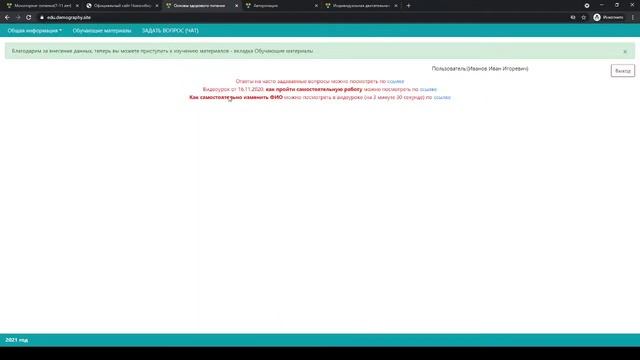Click the password key icon in address bar
This screenshot has width=640, height=360.
(573, 18)
